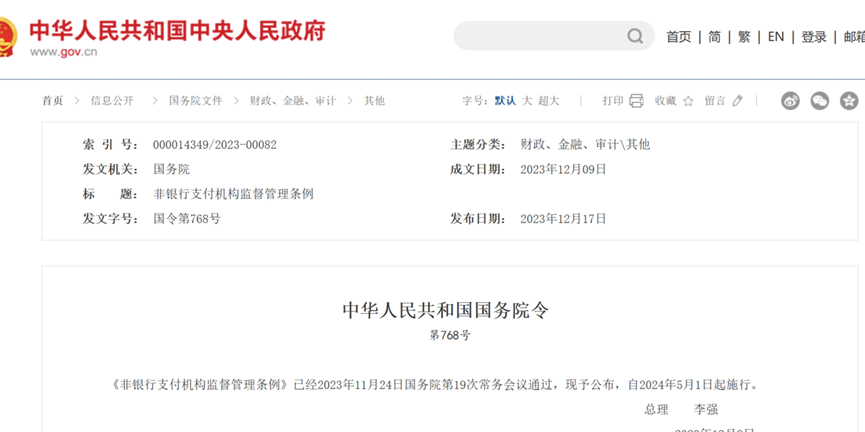865x432 pixels.
Task: Open 财政、金融、审计 breadcrumb link
Action: coord(292,101)
